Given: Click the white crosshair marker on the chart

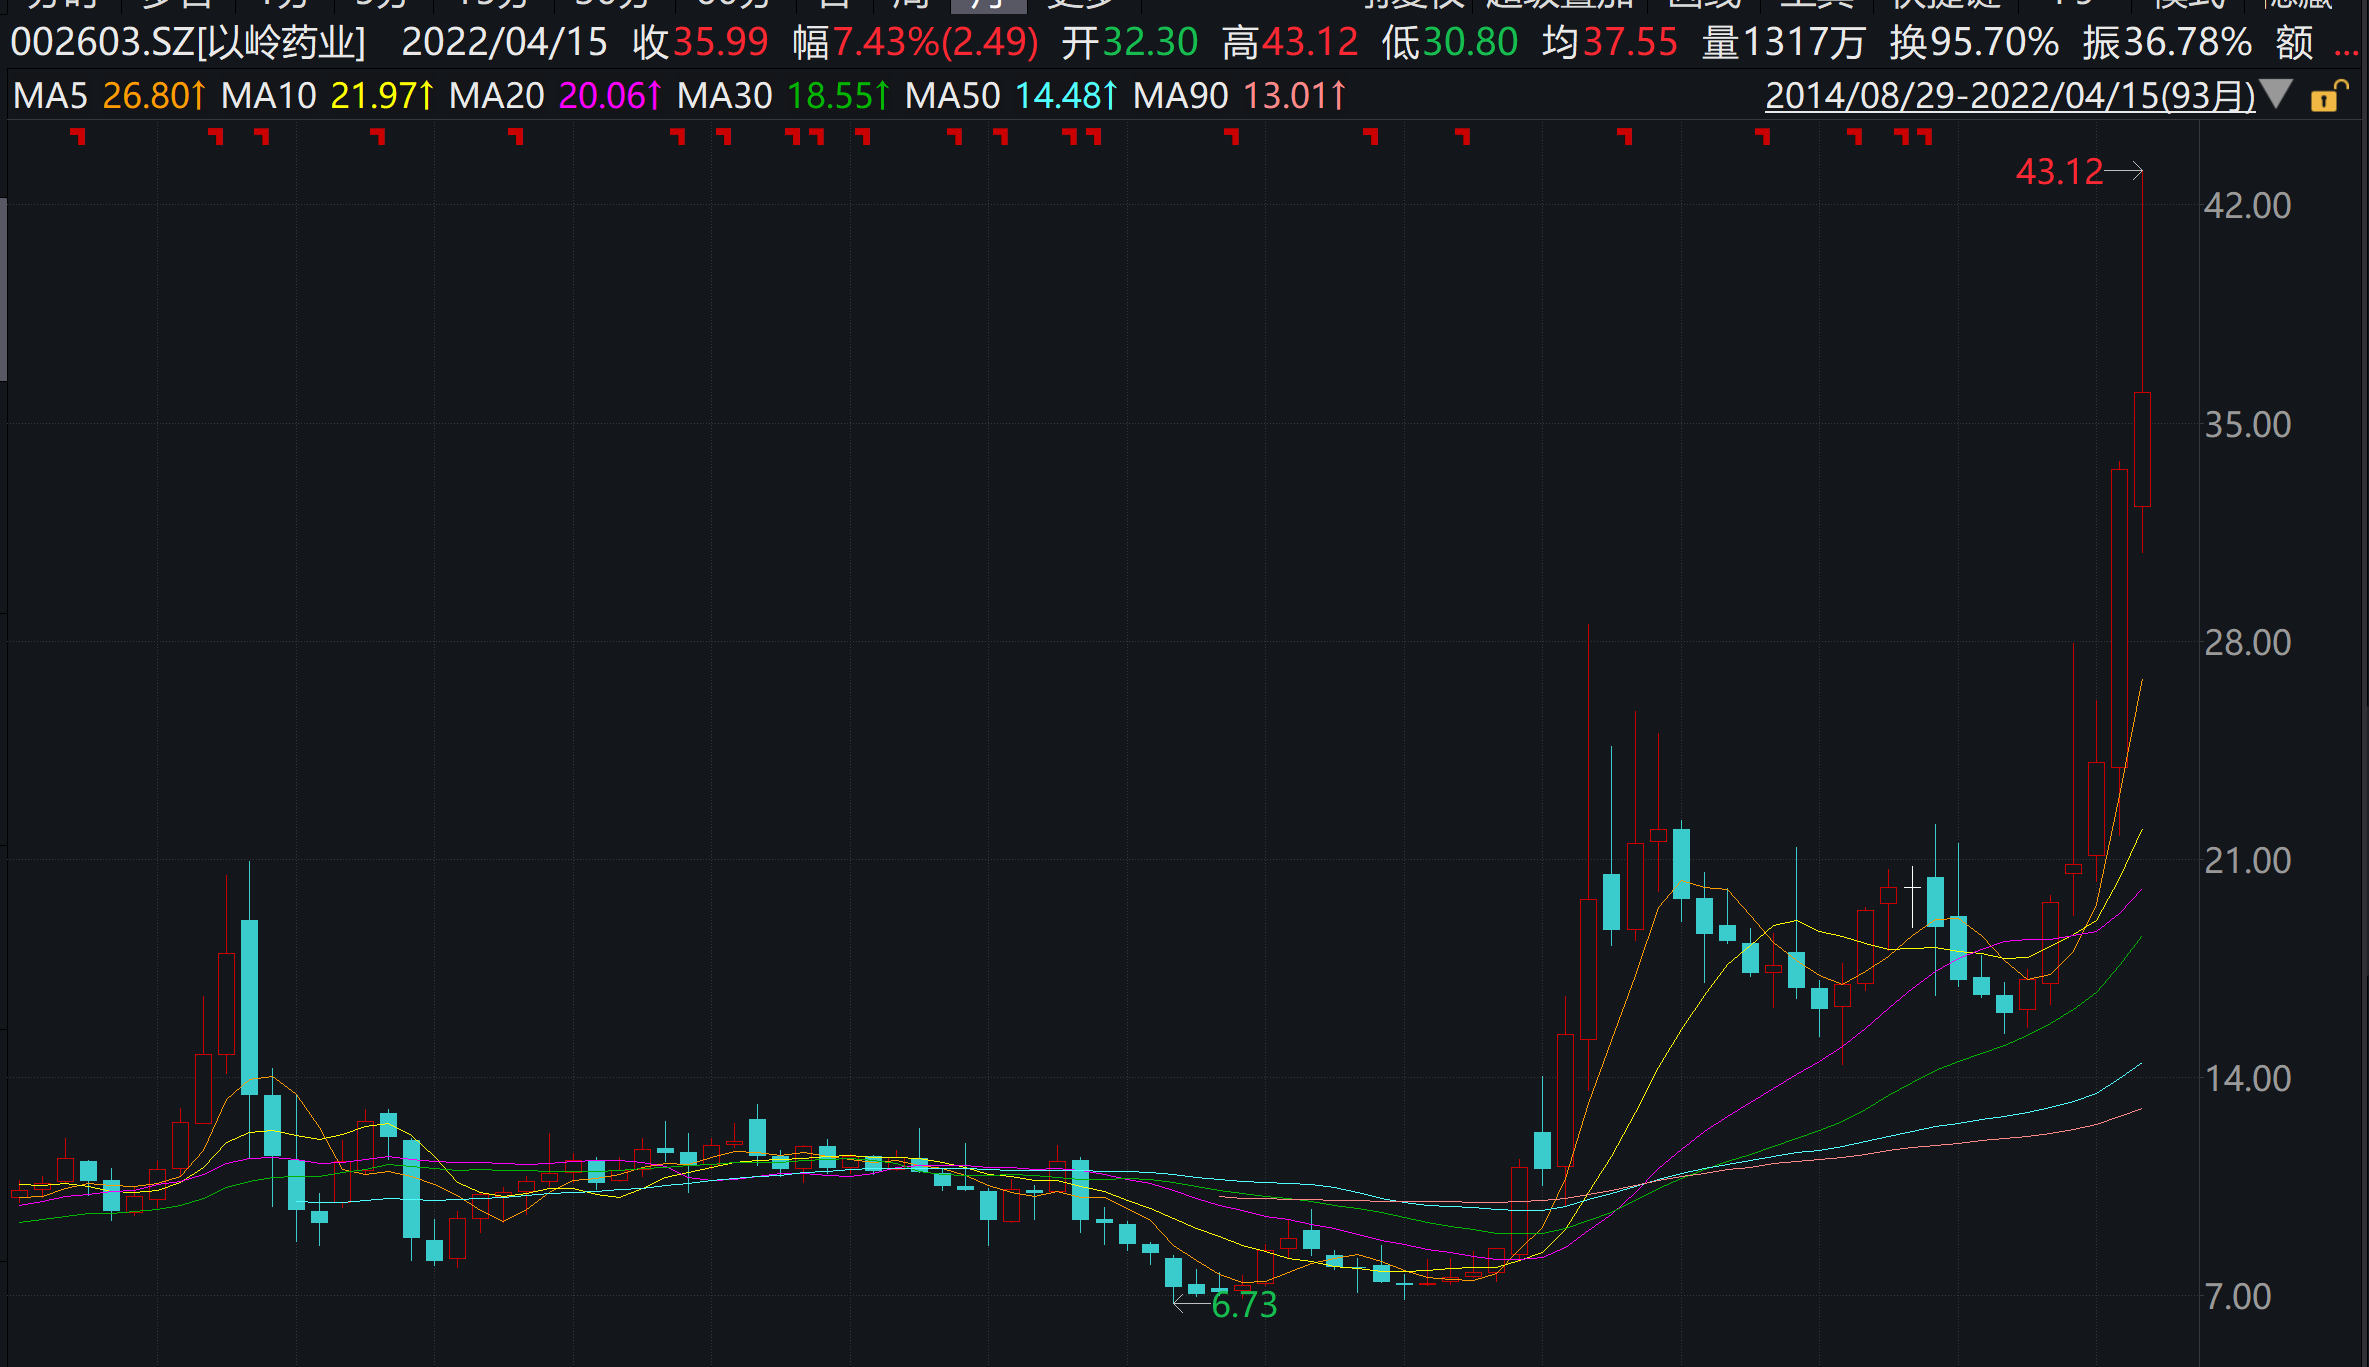Looking at the screenshot, I should coord(1912,887).
